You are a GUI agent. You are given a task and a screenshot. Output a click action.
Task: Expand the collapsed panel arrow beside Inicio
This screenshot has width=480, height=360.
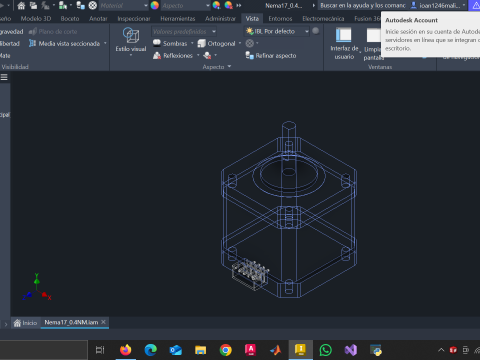coord(6,324)
